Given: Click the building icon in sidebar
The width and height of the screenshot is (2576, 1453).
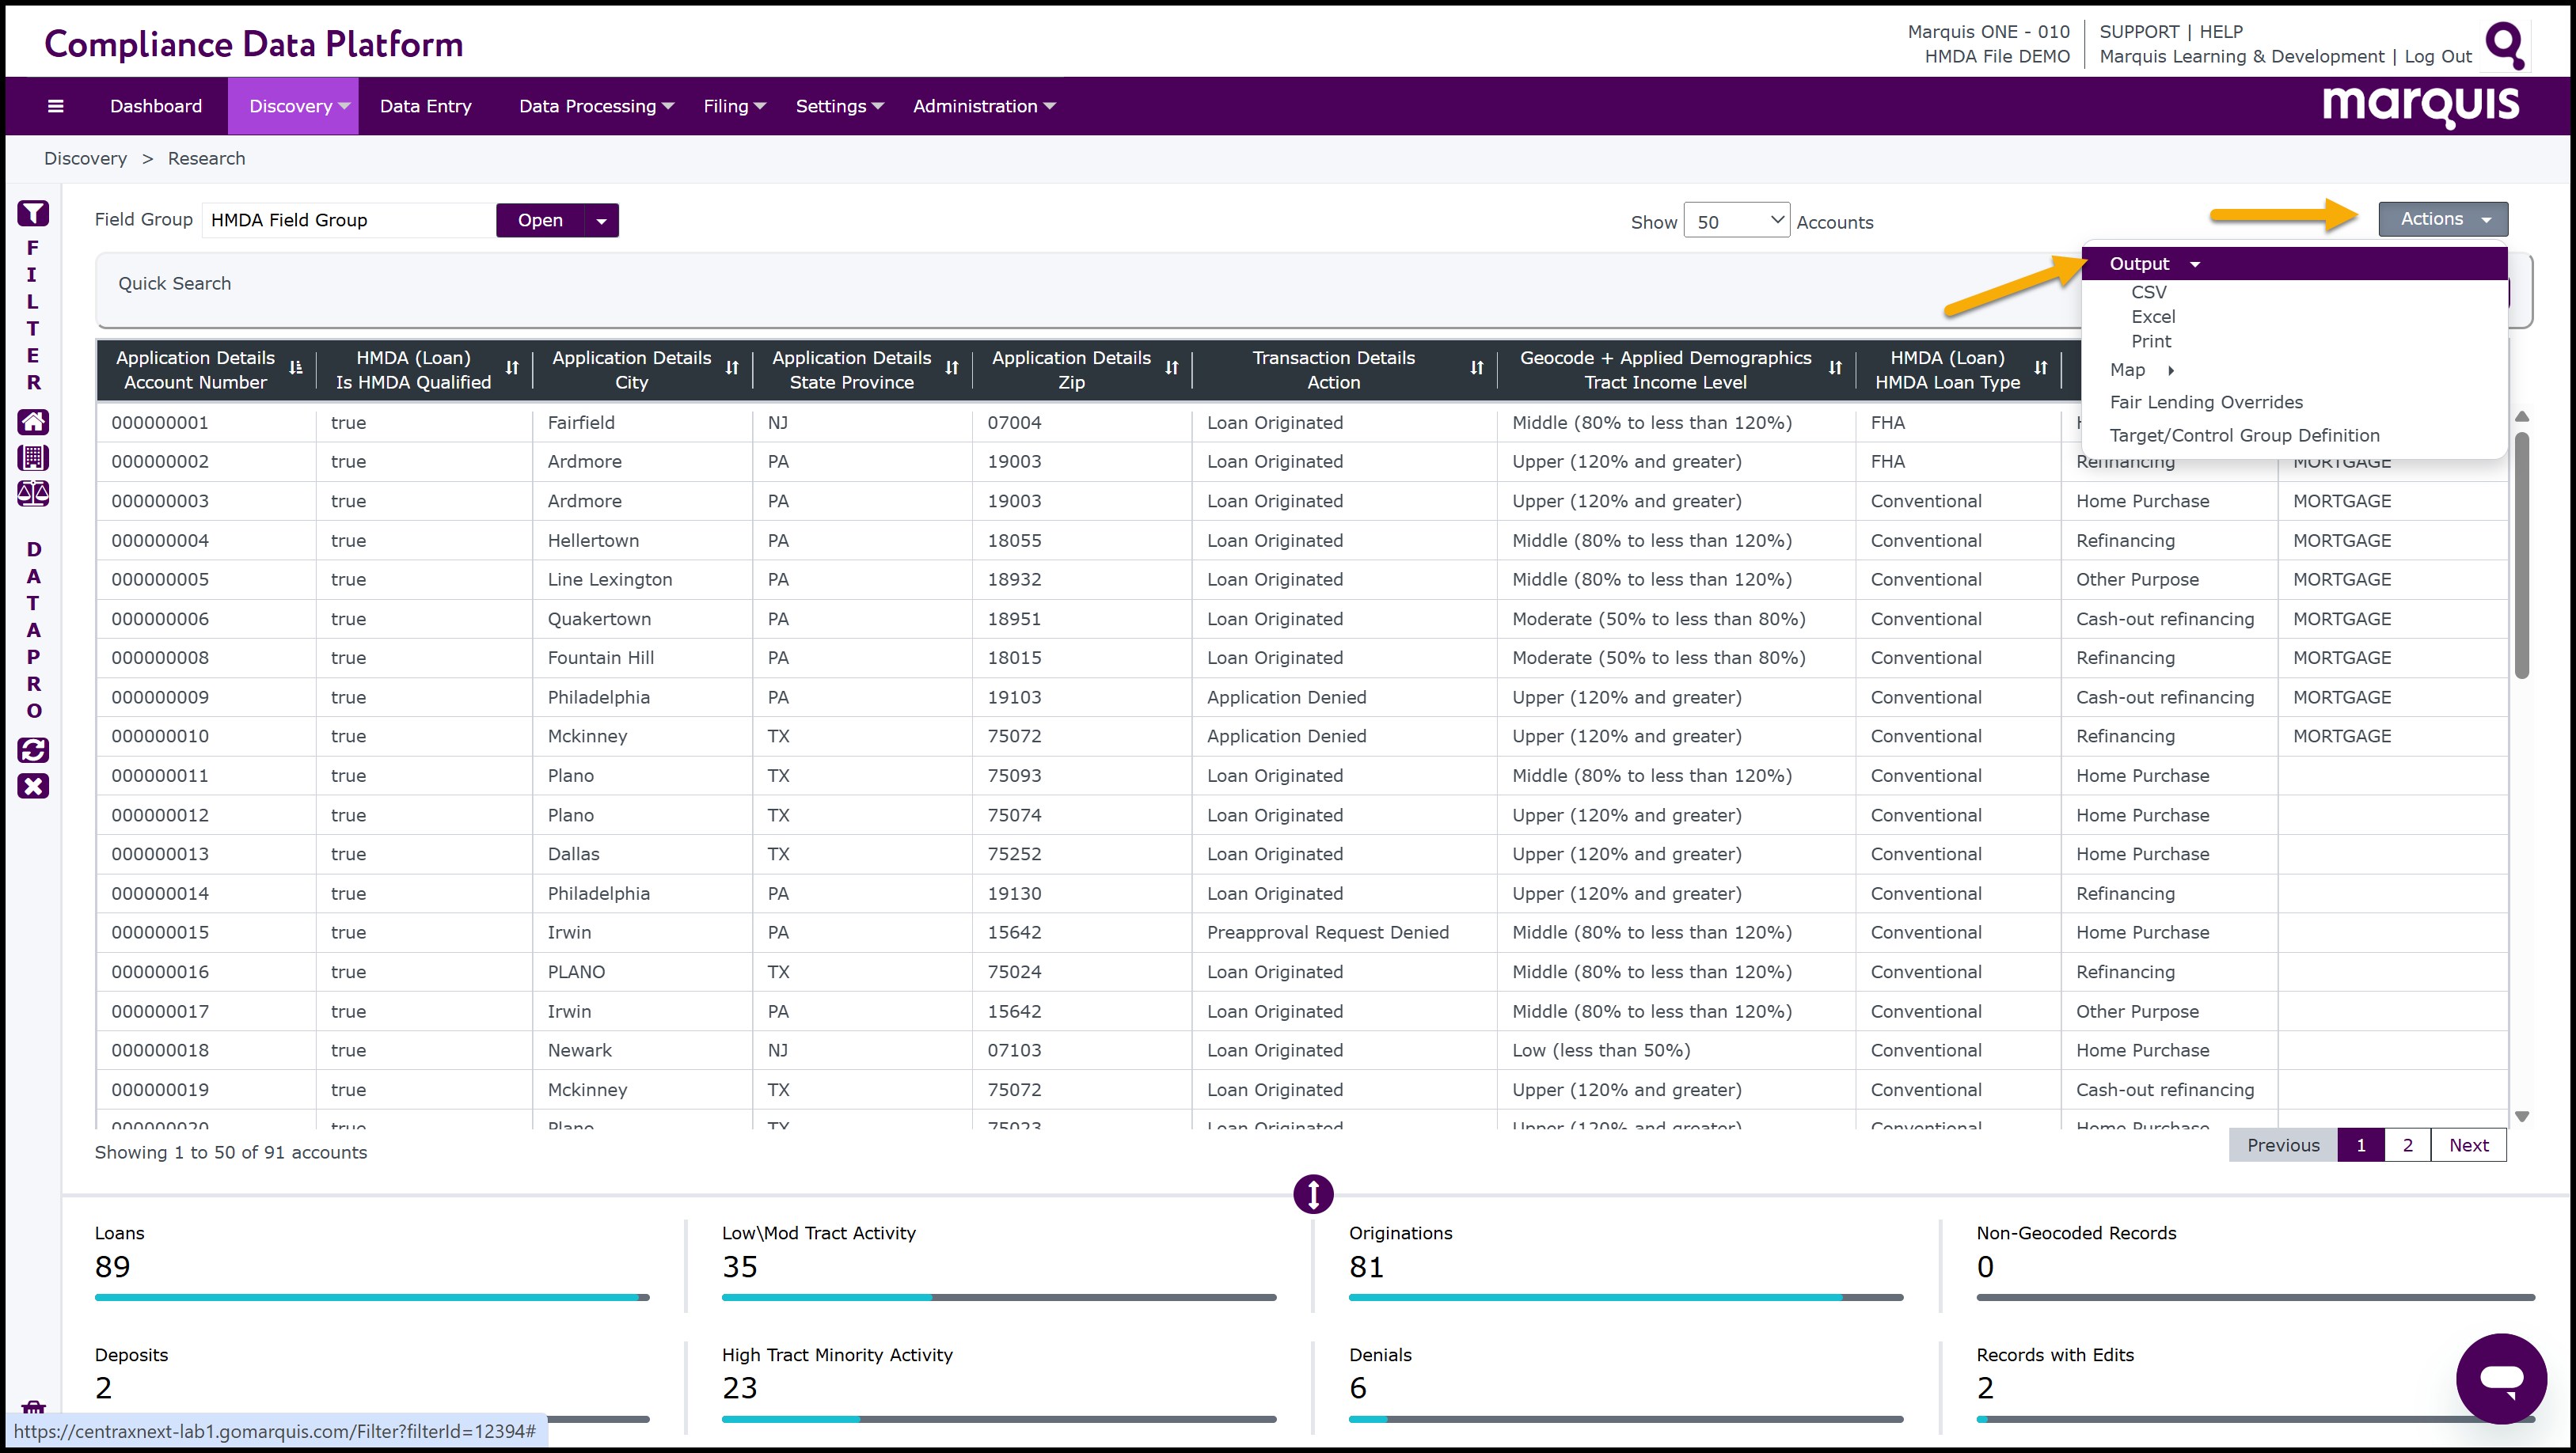Looking at the screenshot, I should [33, 458].
